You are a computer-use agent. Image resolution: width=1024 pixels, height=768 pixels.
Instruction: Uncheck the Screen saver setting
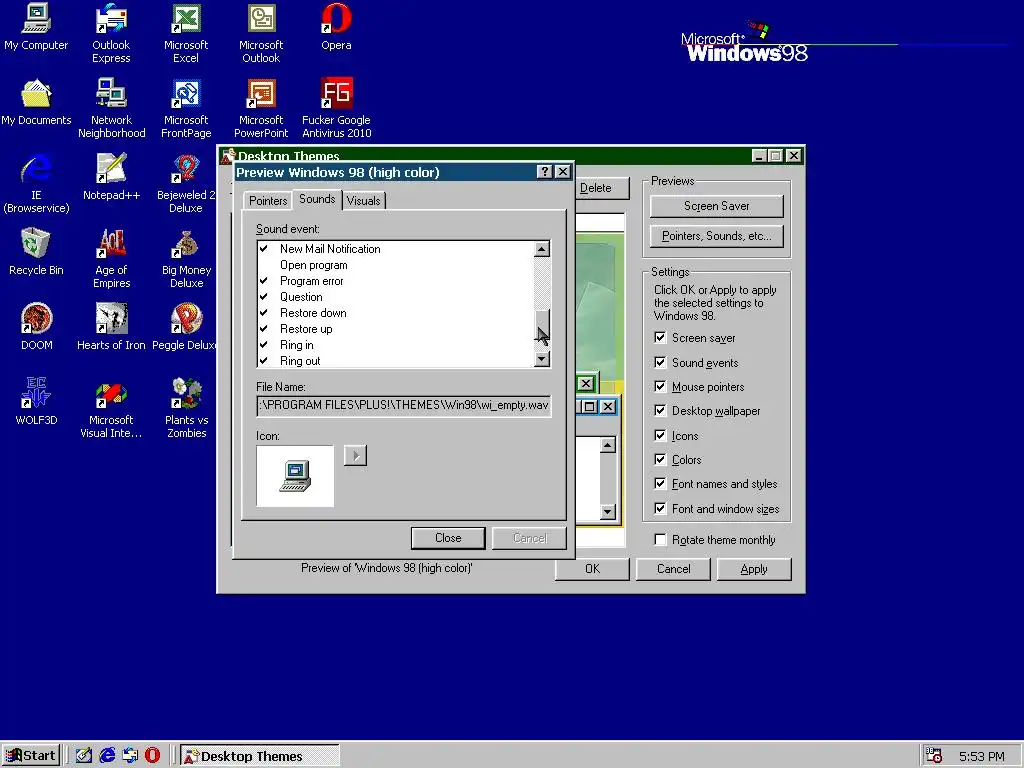click(660, 338)
